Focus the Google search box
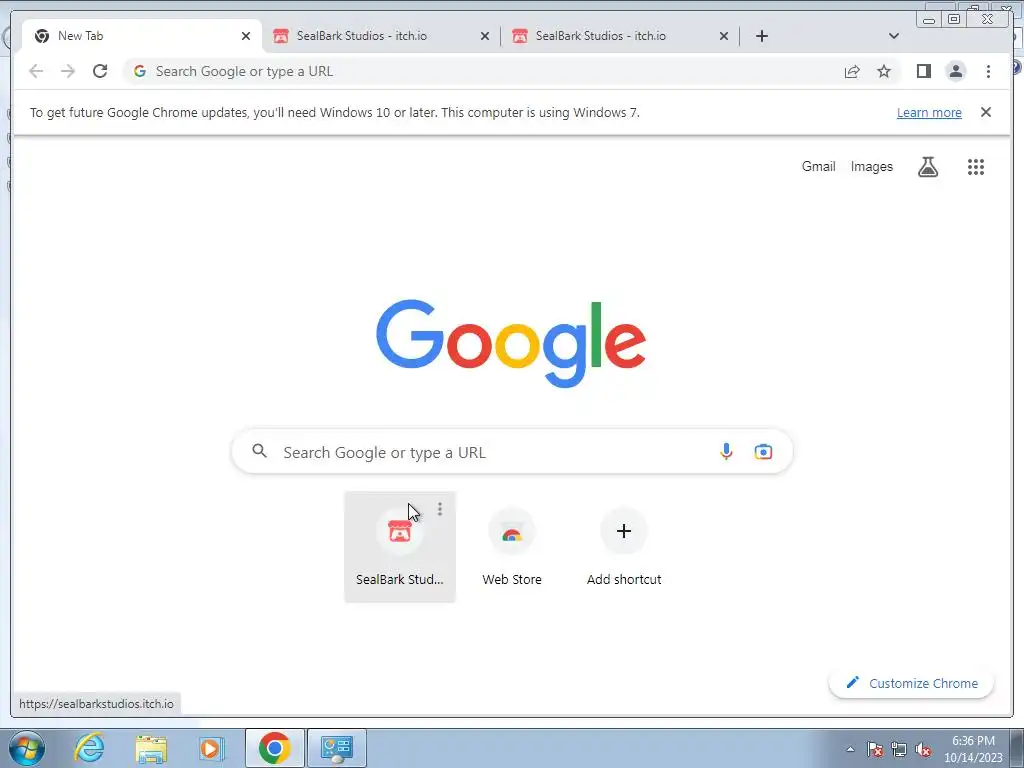Image resolution: width=1024 pixels, height=768 pixels. click(512, 451)
